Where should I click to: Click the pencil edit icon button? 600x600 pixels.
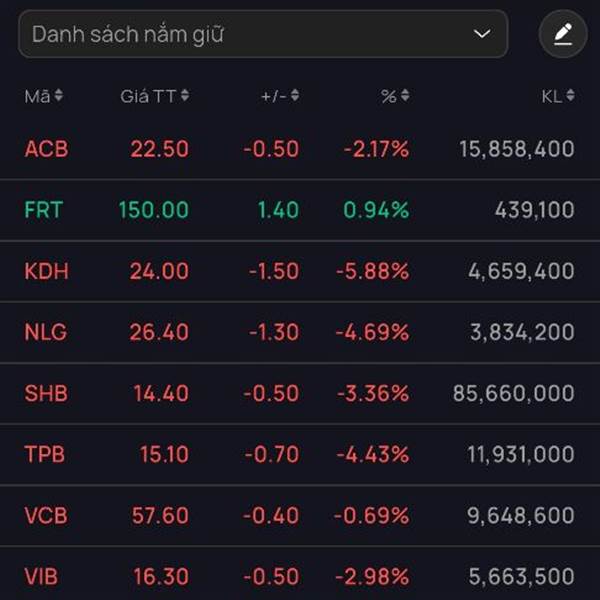point(563,34)
